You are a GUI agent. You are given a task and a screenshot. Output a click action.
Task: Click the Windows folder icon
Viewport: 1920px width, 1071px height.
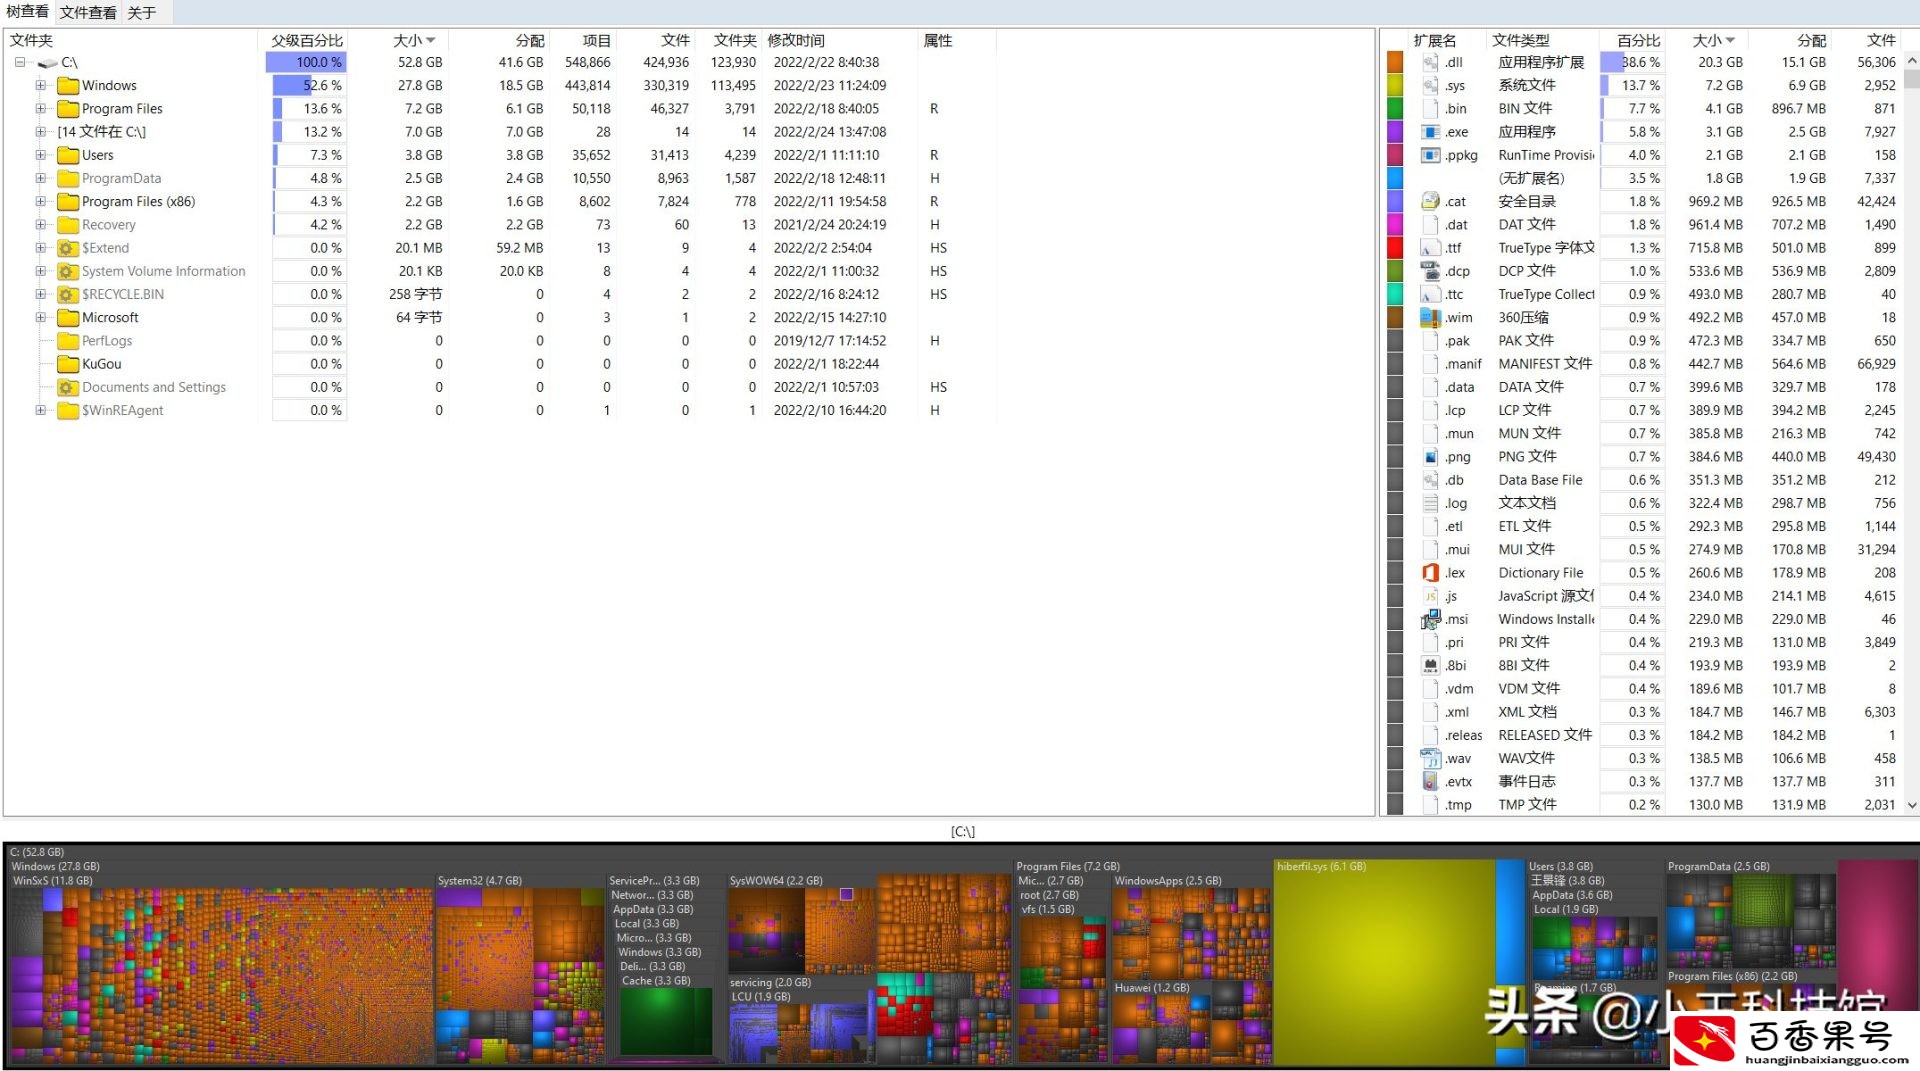pos(68,85)
